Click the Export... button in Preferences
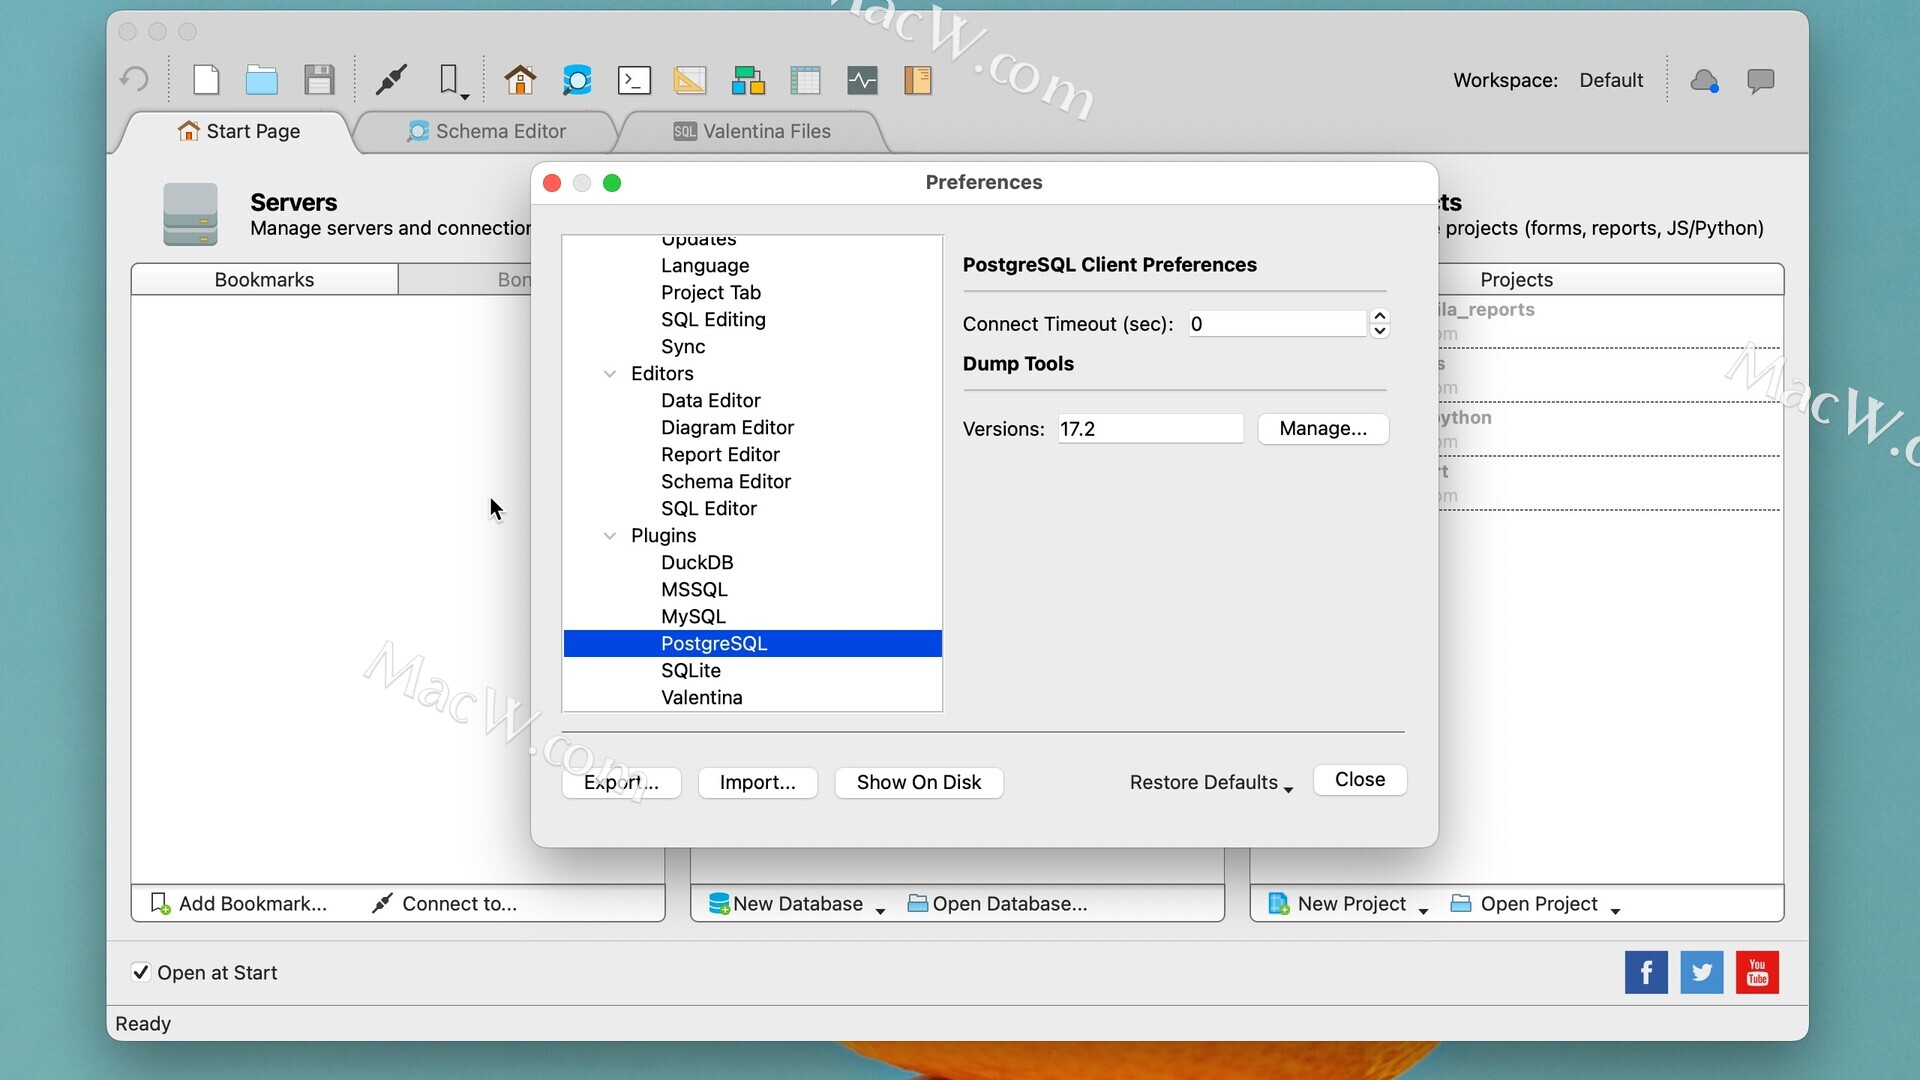Screen dimensions: 1920x1080 [621, 783]
